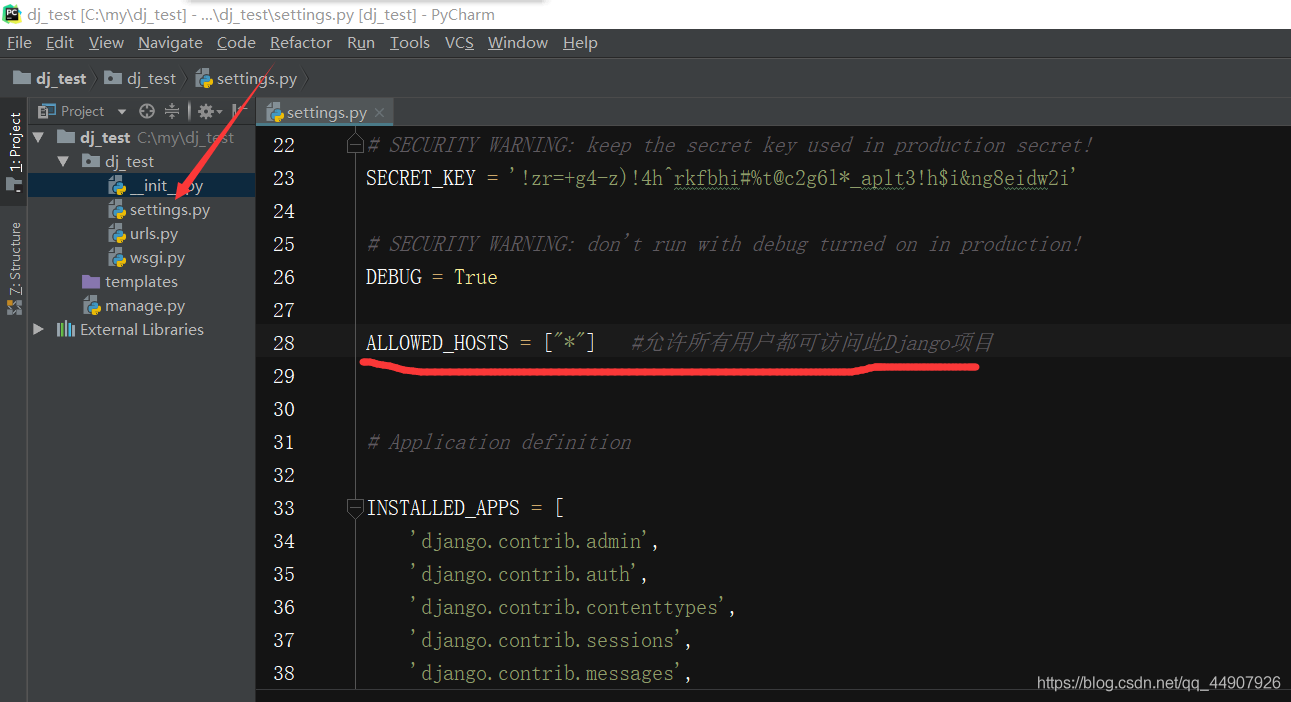
Task: Click Collapse All icon in Project panel
Action: point(172,111)
